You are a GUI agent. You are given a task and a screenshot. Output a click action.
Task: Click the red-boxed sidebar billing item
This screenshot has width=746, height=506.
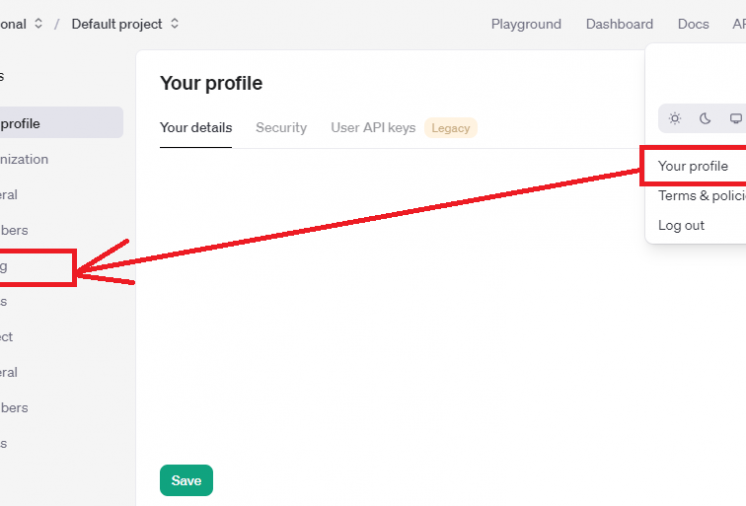tap(37, 267)
